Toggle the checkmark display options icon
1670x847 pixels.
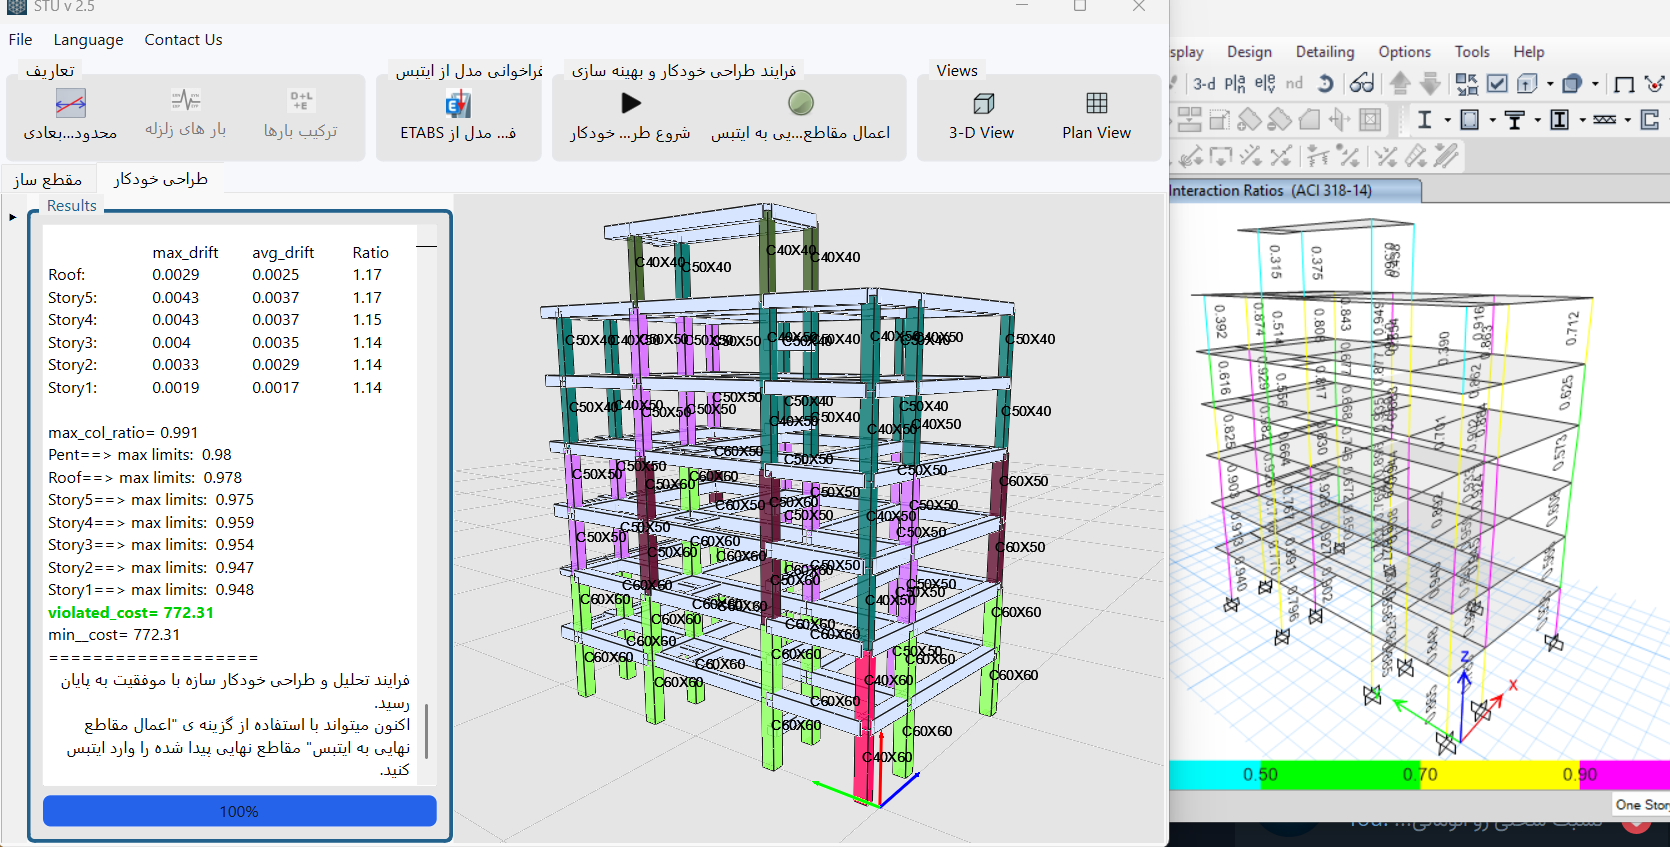pyautogui.click(x=1497, y=84)
